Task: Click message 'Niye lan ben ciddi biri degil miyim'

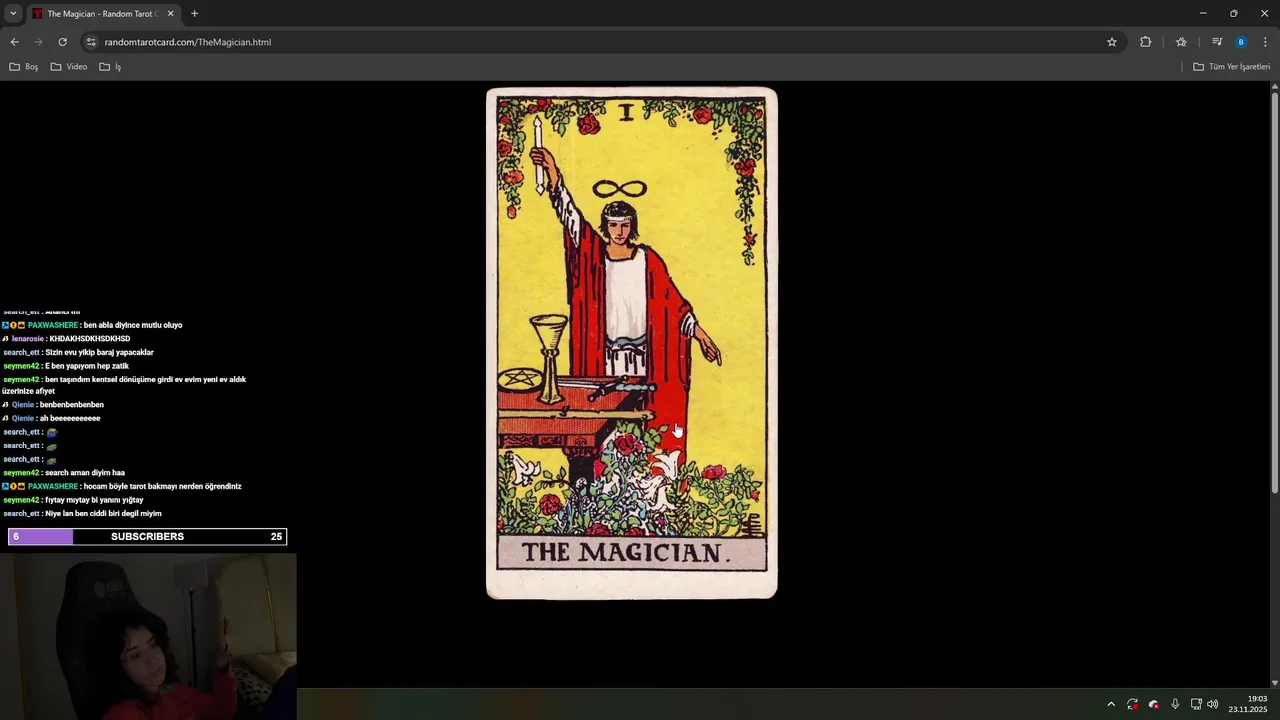Action: click(103, 514)
